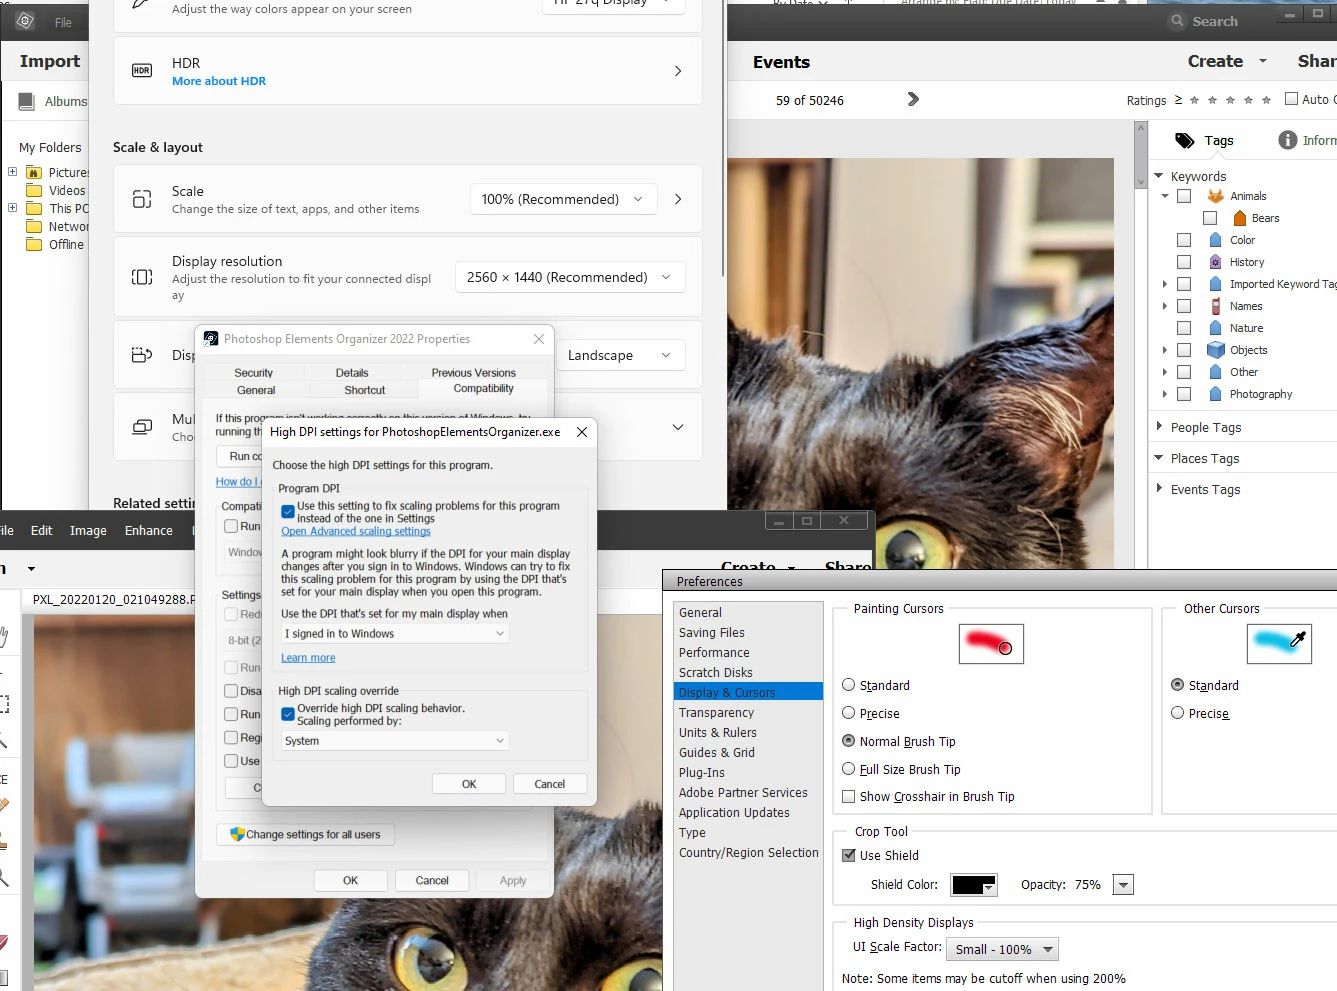The height and width of the screenshot is (991, 1337).
Task: Click the Animals keyword tag icon
Action: pos(1216,196)
